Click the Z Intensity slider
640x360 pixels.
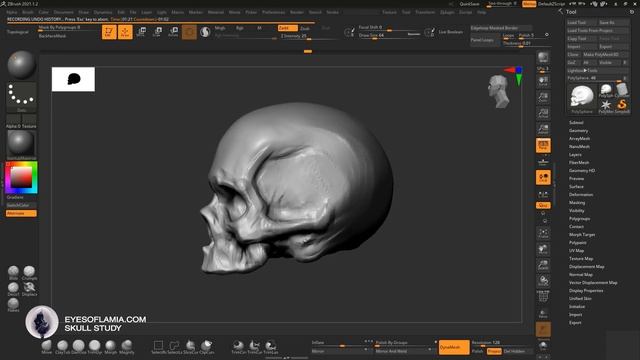[x=309, y=36]
